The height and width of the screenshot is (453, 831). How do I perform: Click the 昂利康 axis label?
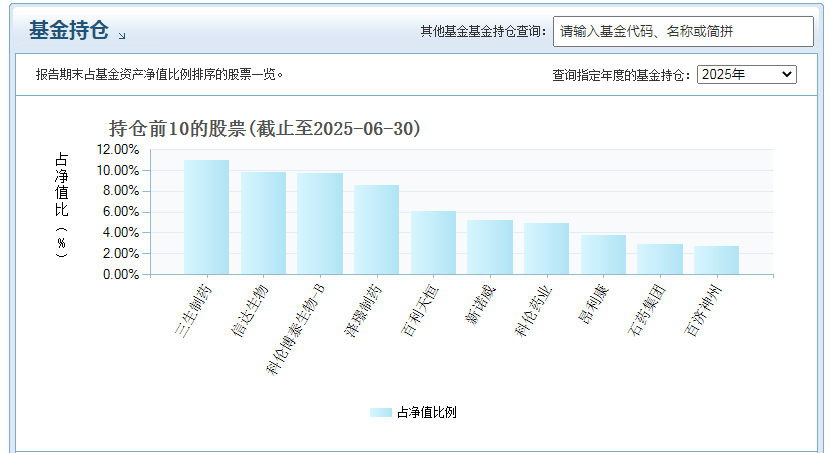pos(594,305)
